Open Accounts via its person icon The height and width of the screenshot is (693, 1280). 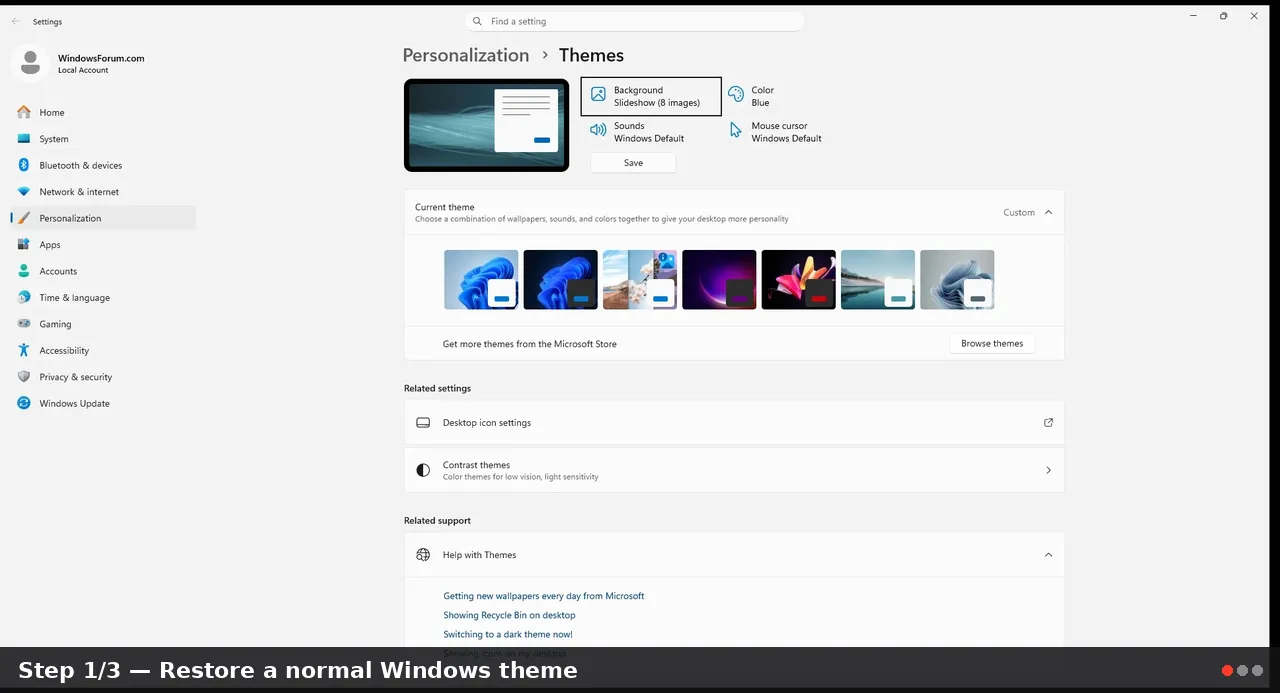24,271
